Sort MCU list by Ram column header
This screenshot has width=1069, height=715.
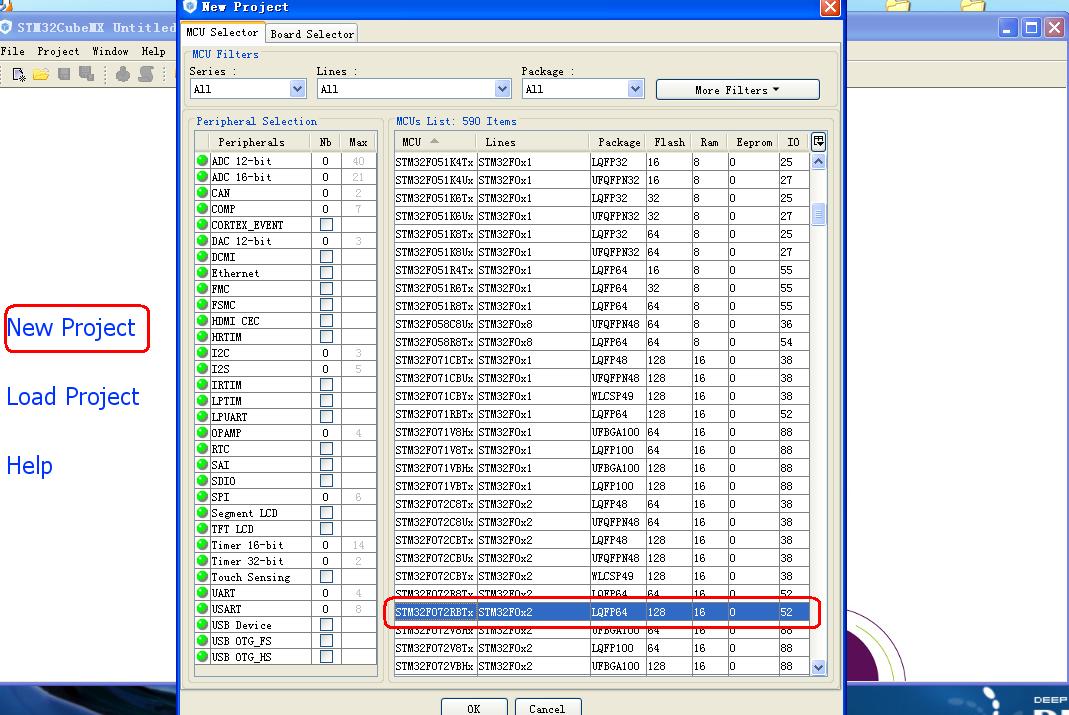(x=710, y=142)
